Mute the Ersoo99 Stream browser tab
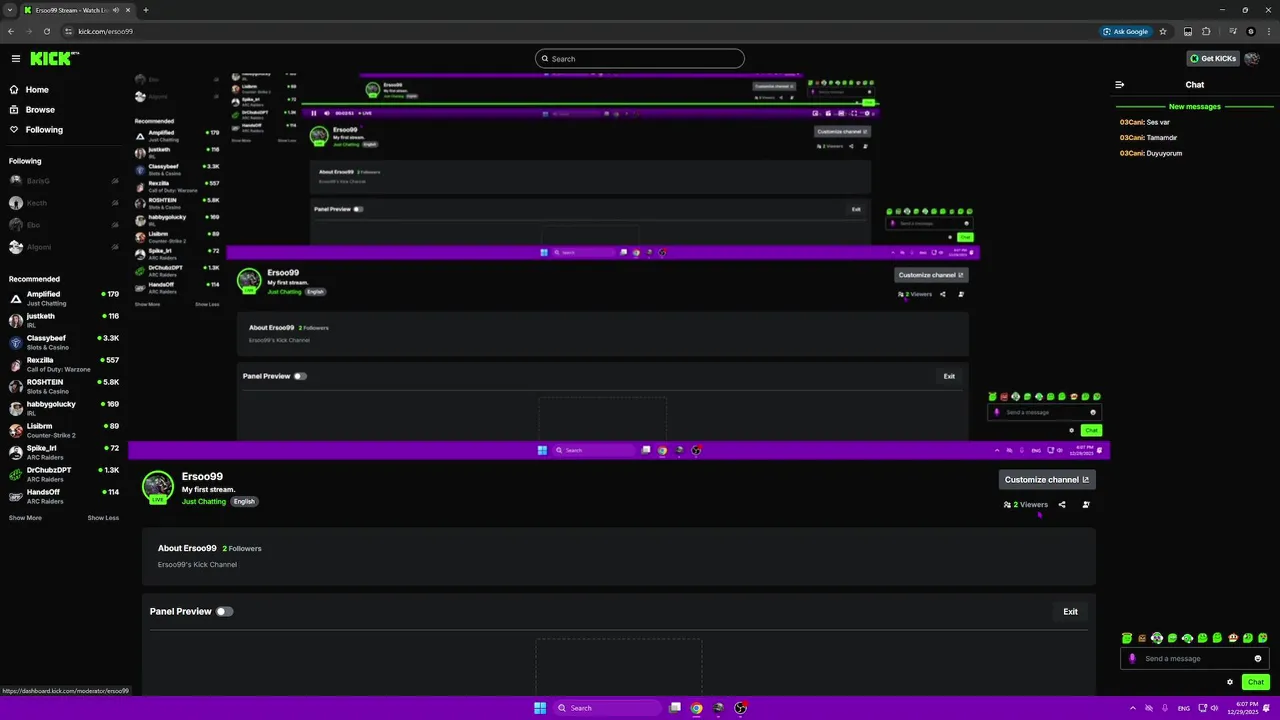 (x=116, y=10)
